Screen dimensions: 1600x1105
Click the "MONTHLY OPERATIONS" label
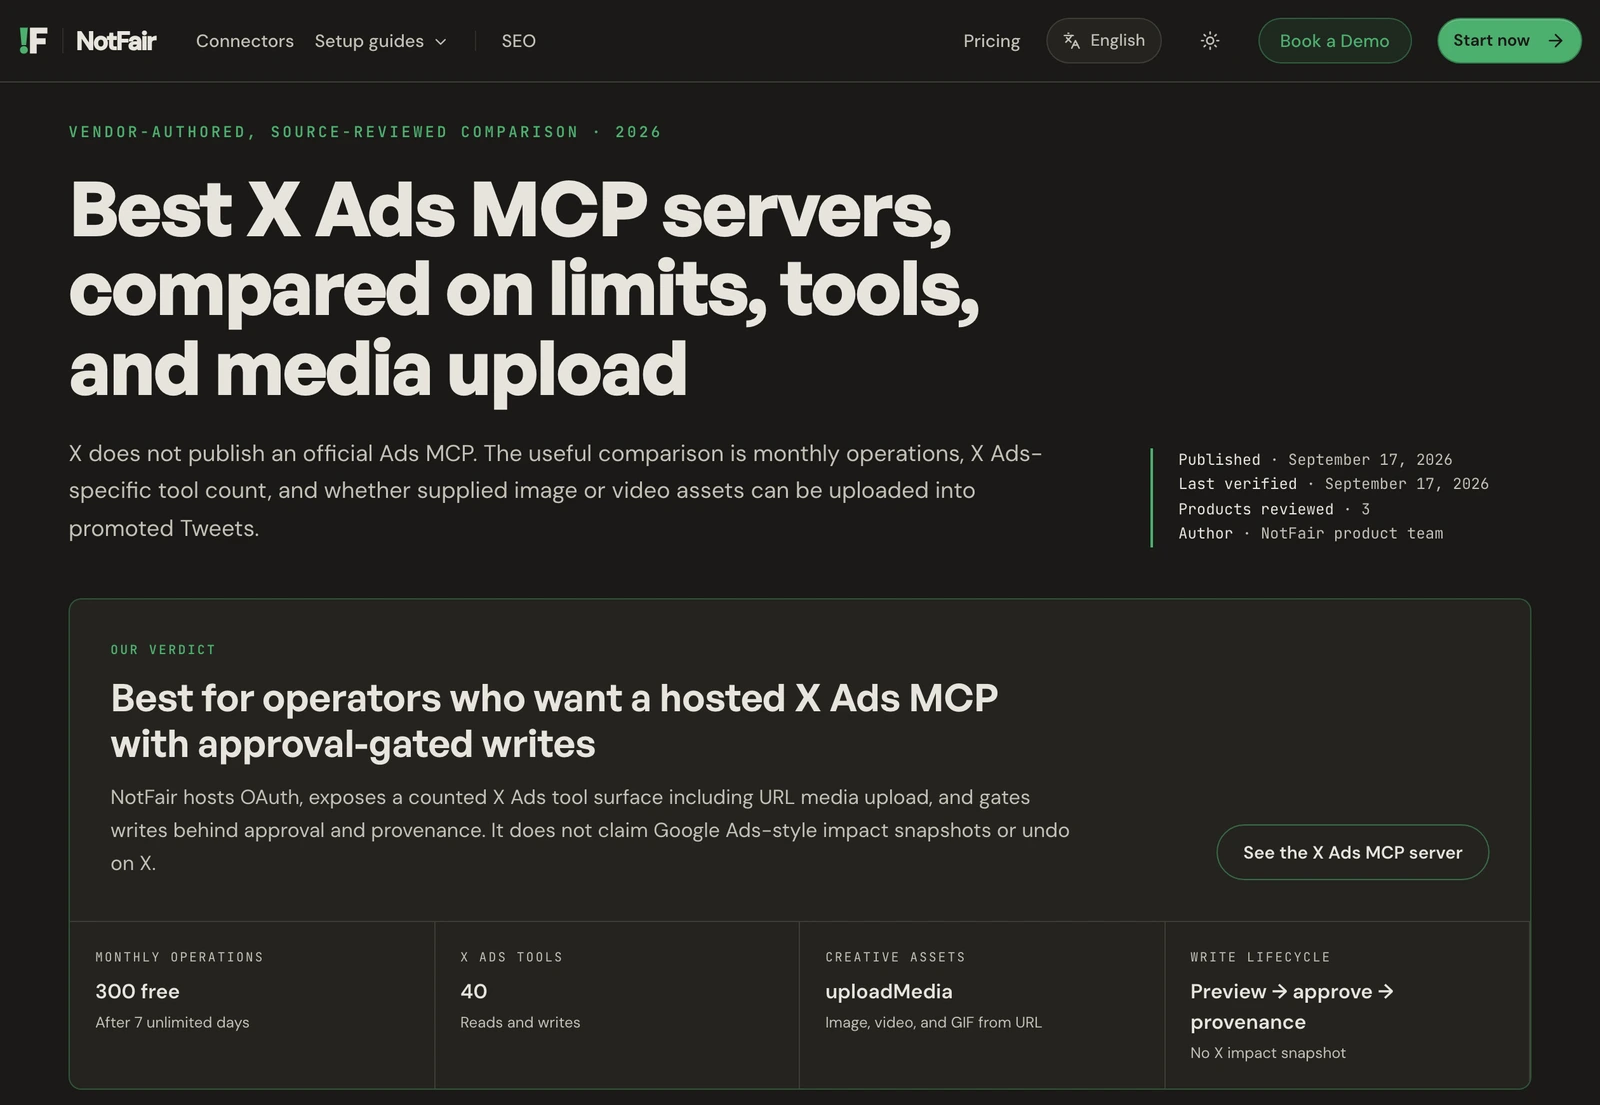tap(179, 957)
